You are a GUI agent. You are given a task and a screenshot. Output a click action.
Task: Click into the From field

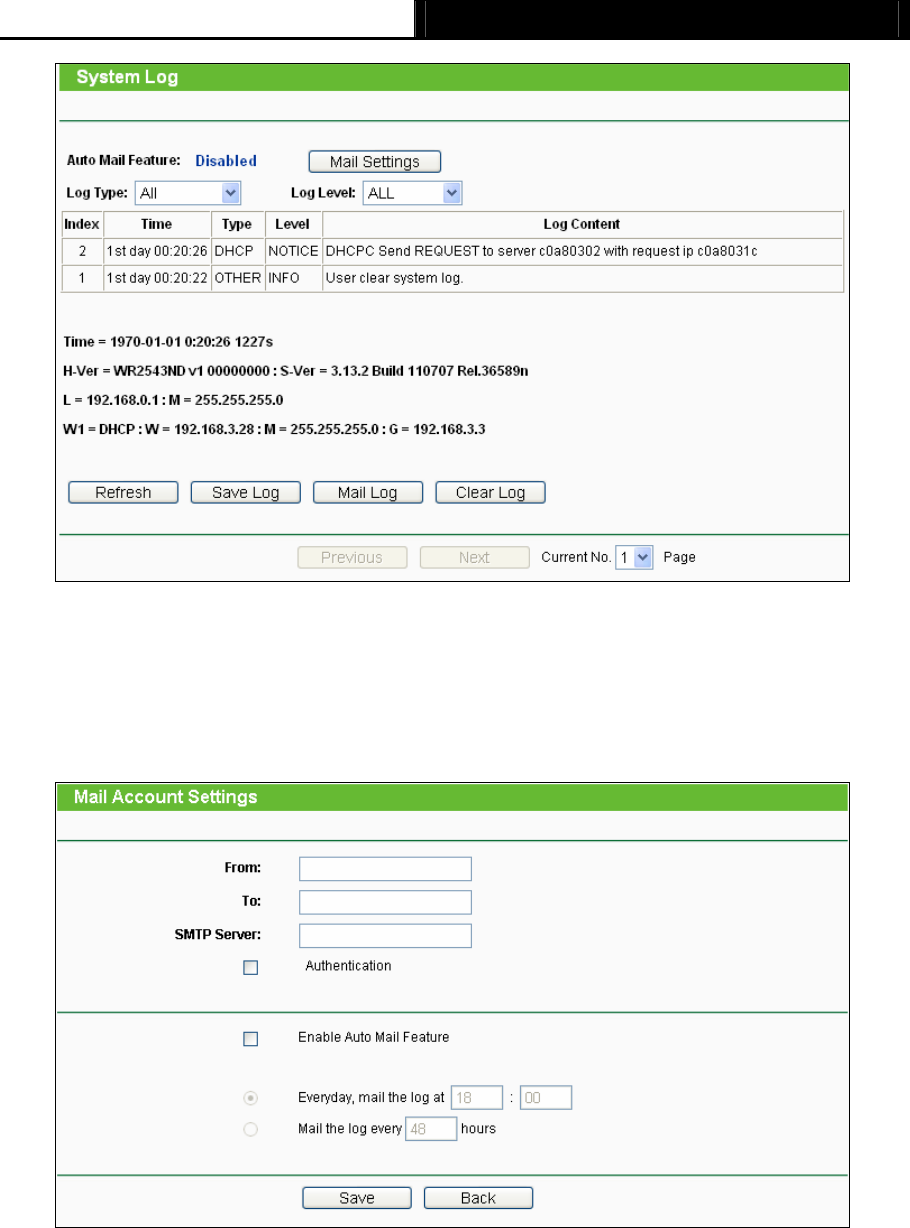(385, 868)
